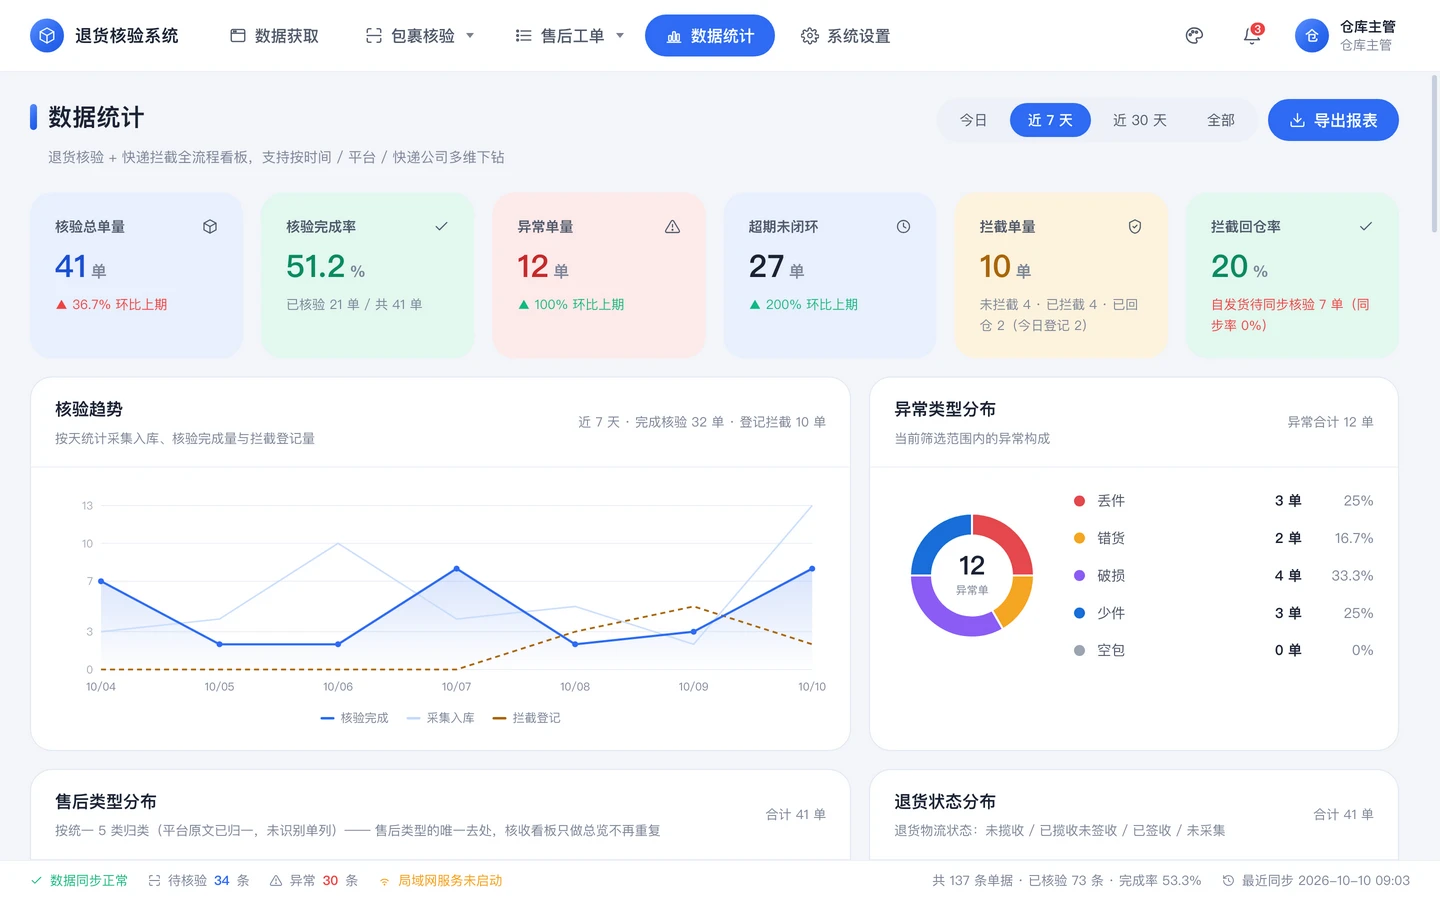
Task: Click the shield icon on 拦截单量 card
Action: click(x=1135, y=227)
